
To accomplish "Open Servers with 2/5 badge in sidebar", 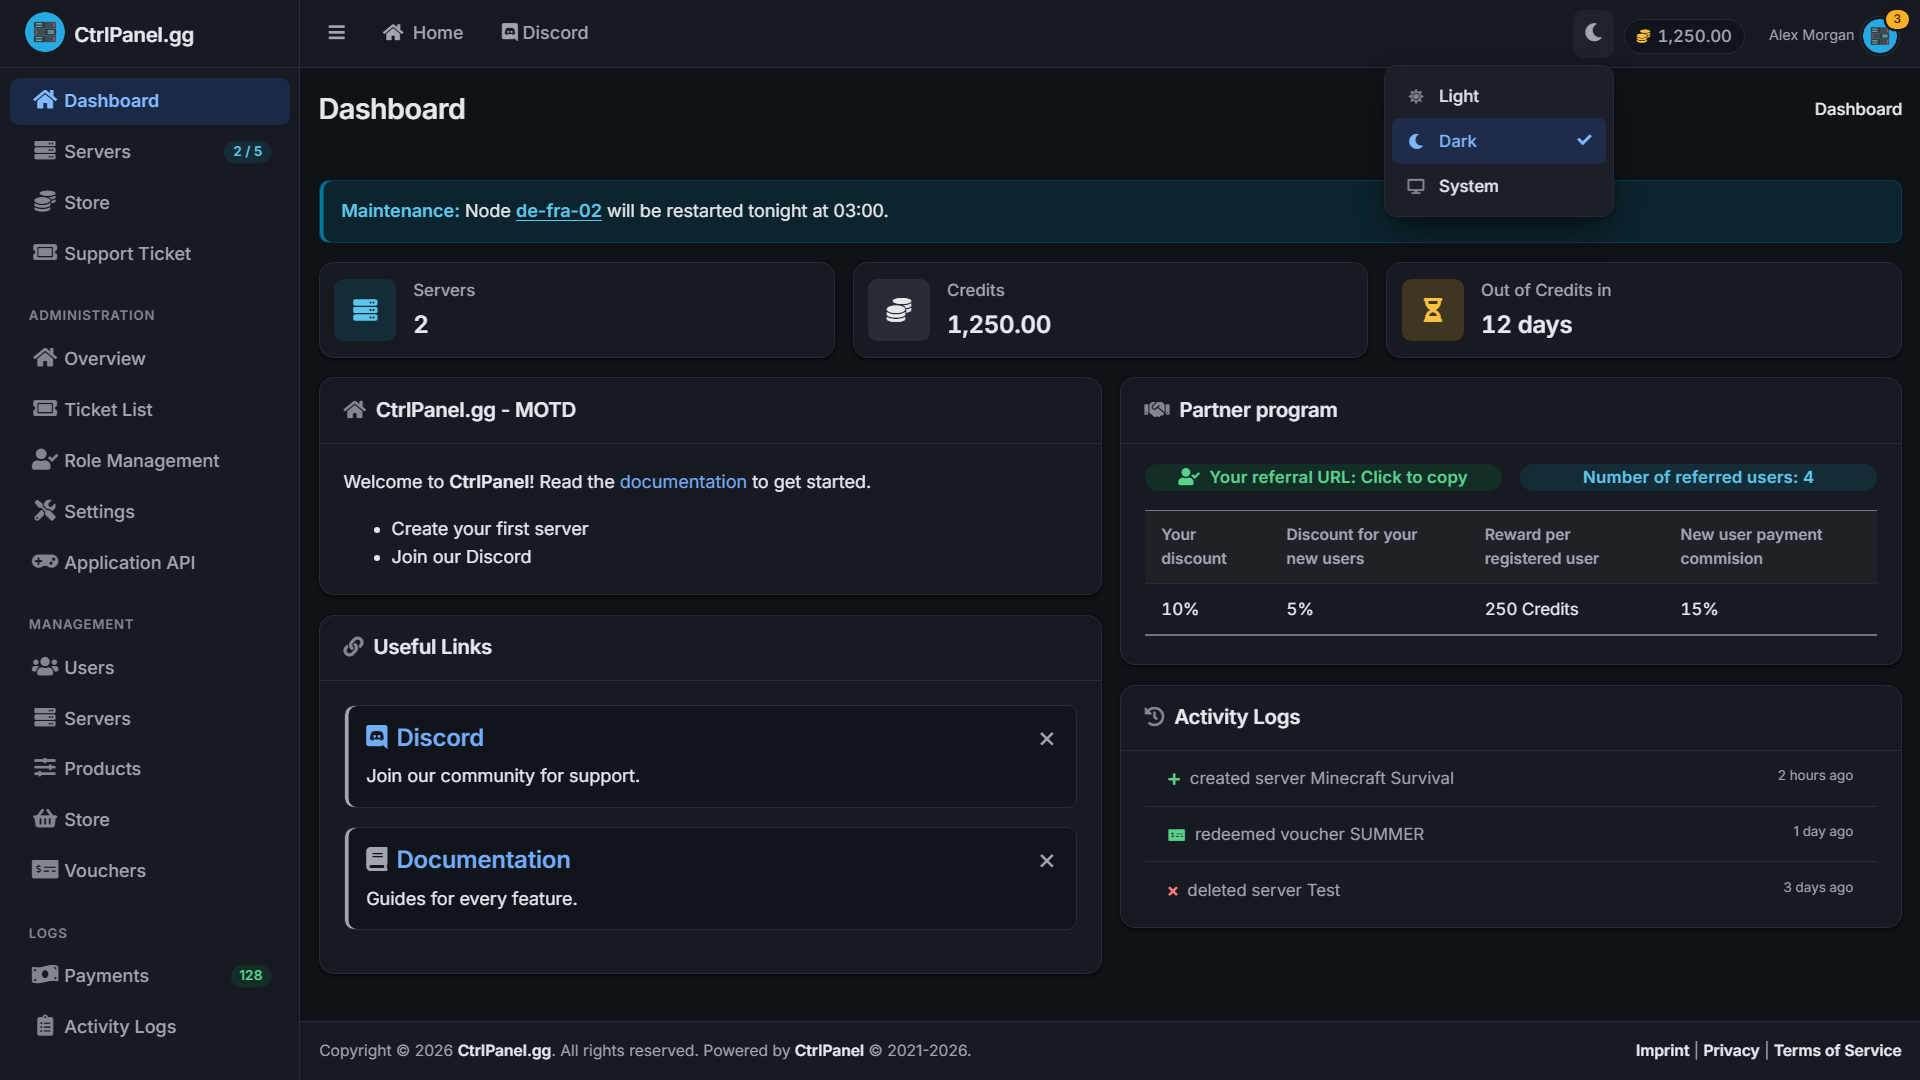I will tap(150, 152).
